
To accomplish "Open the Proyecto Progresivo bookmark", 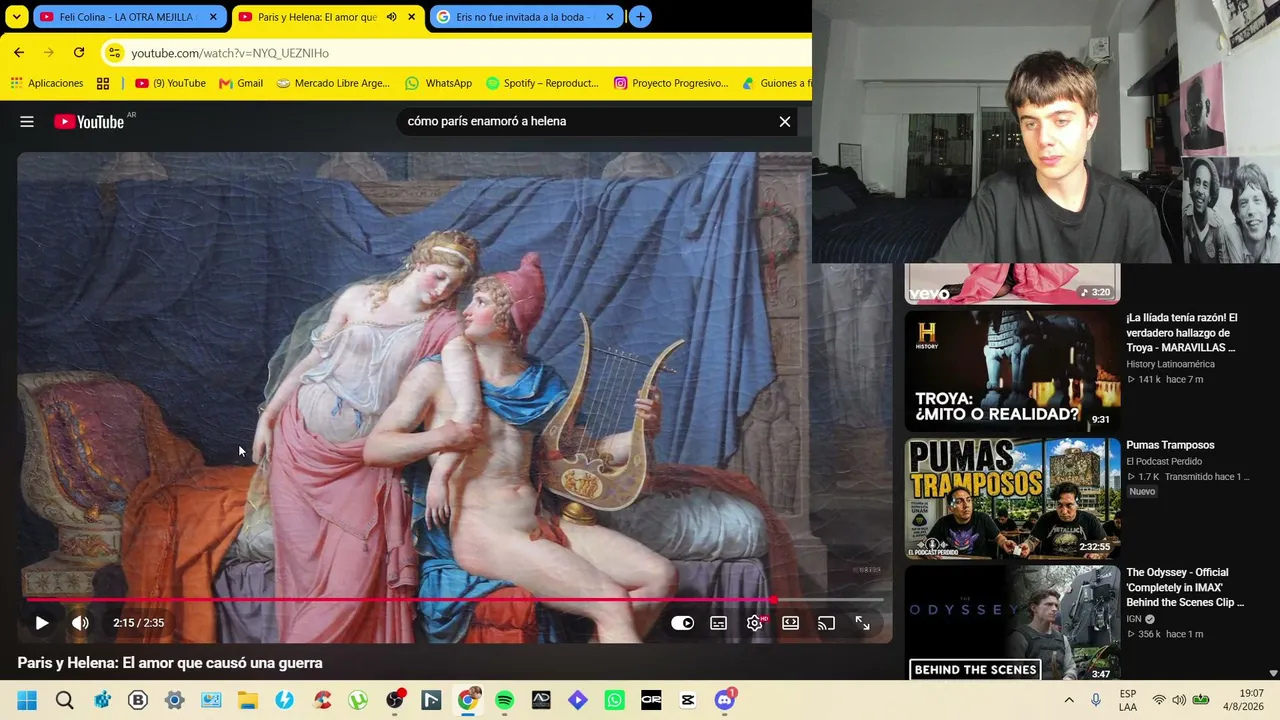I will coord(671,83).
